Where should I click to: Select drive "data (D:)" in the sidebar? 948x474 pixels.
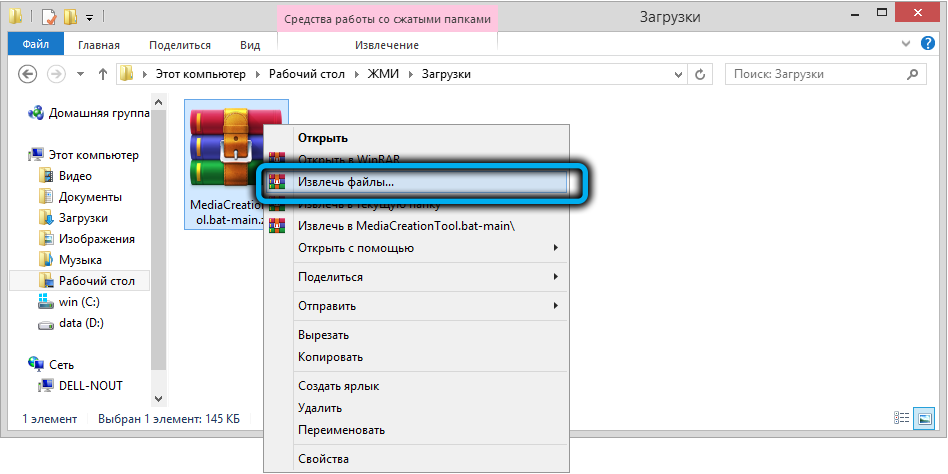(81, 323)
